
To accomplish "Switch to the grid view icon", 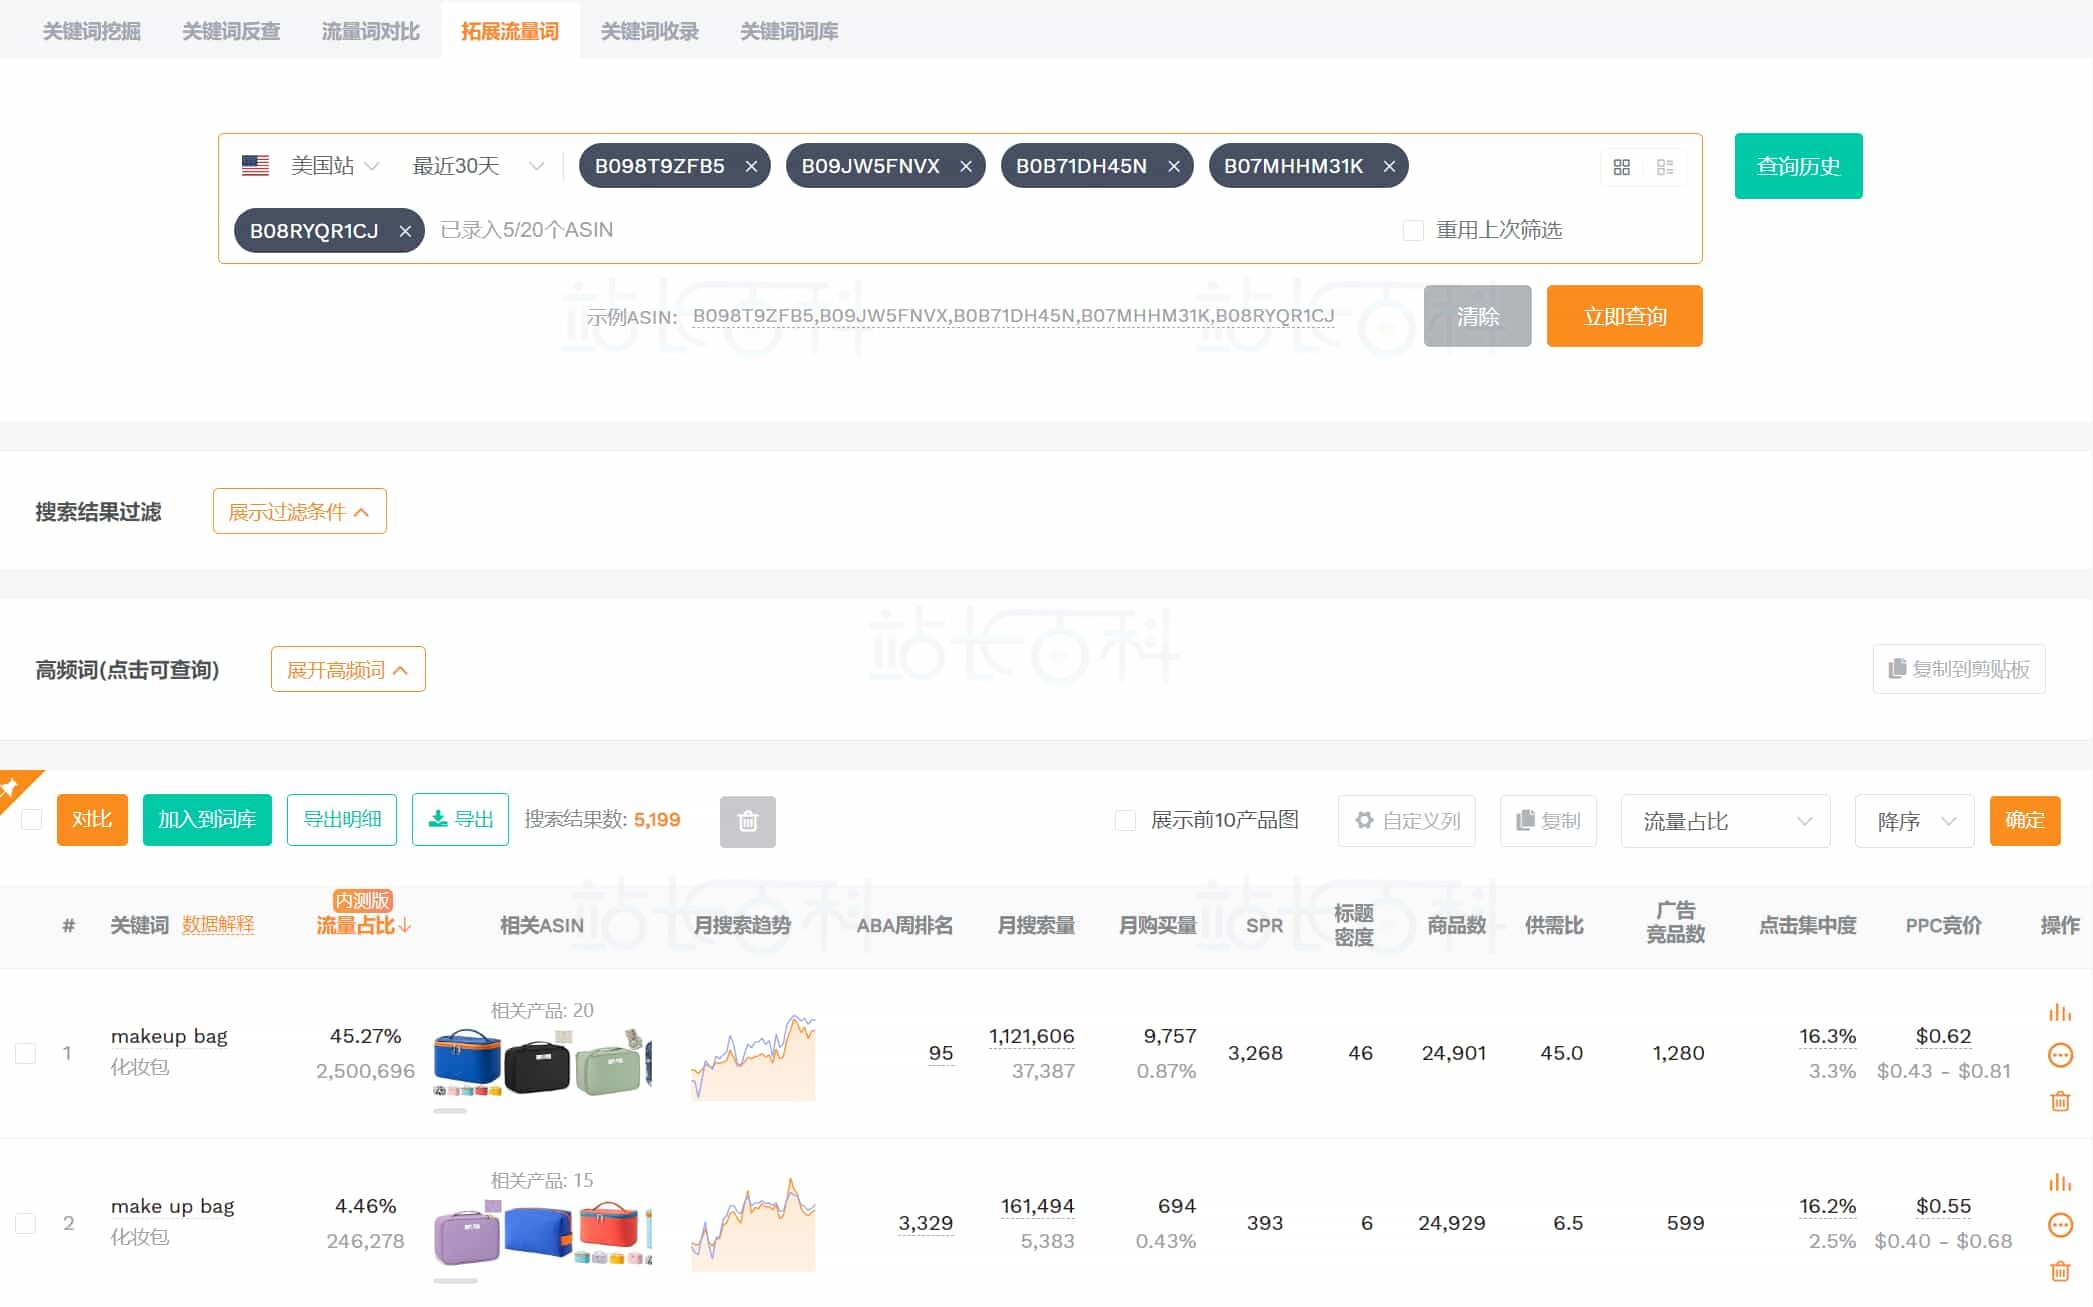I will (1622, 167).
